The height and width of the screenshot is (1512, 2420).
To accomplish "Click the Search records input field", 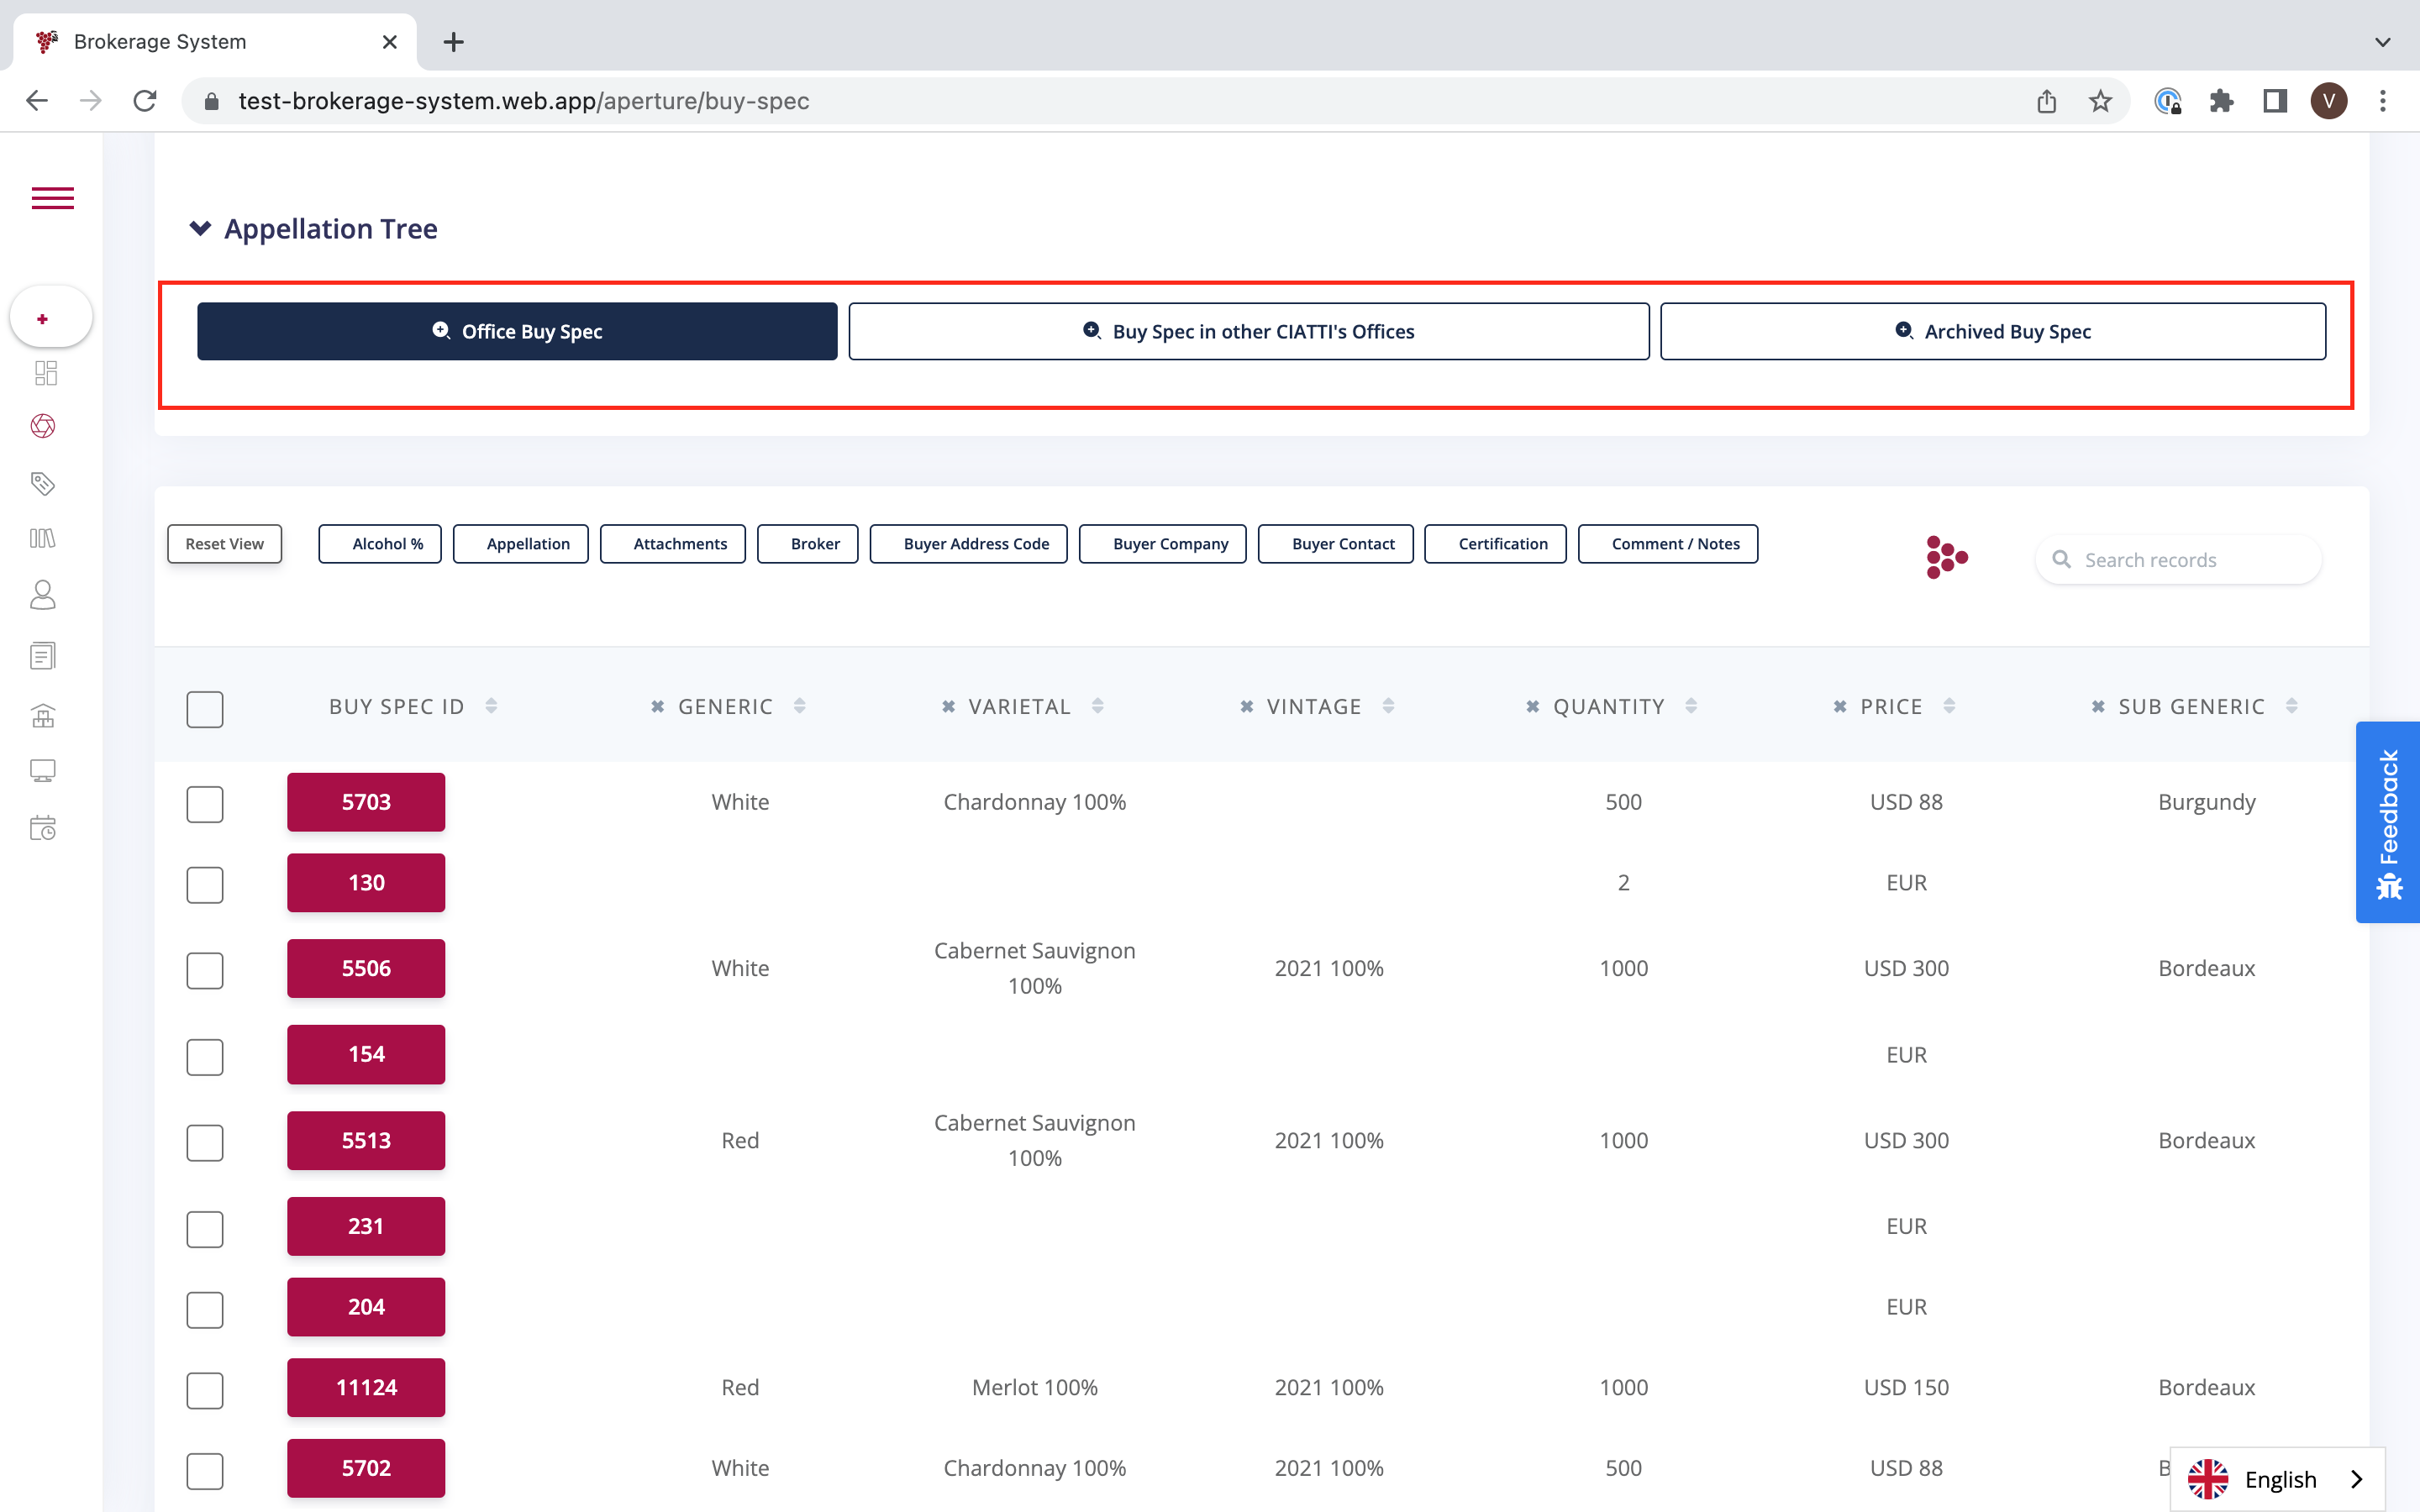I will 2190,560.
